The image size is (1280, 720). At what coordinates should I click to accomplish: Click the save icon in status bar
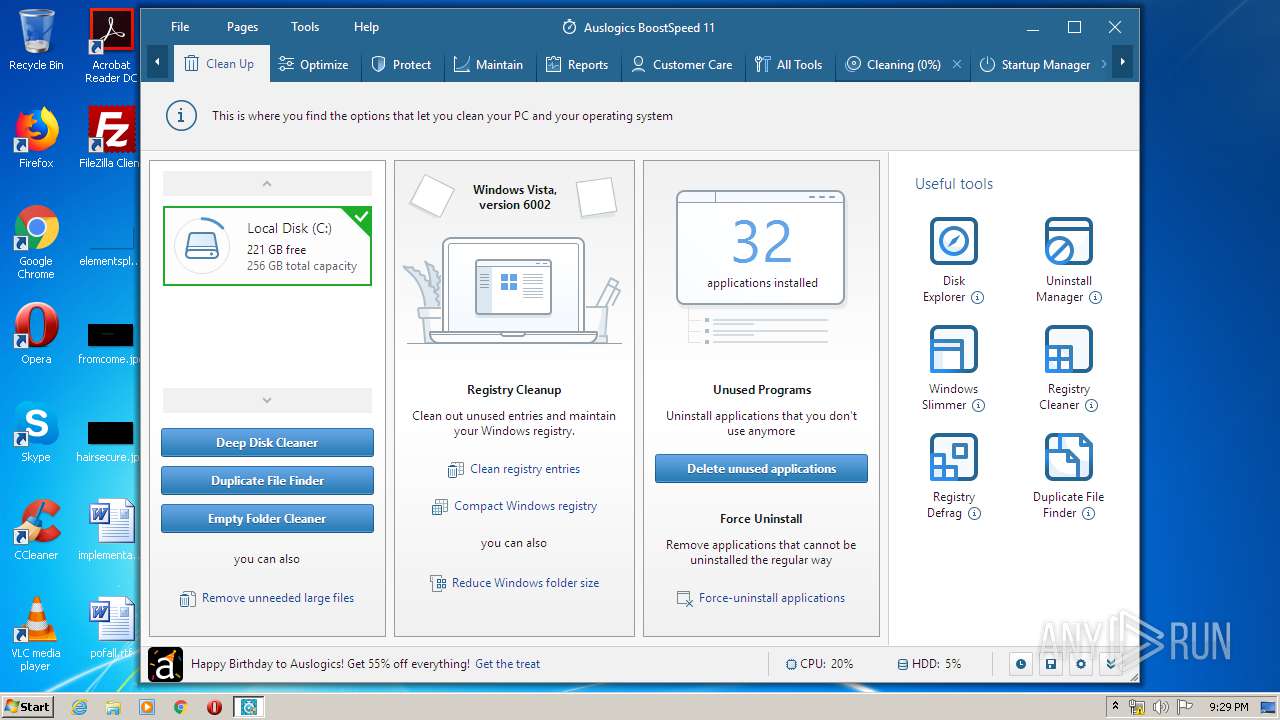pos(1050,664)
